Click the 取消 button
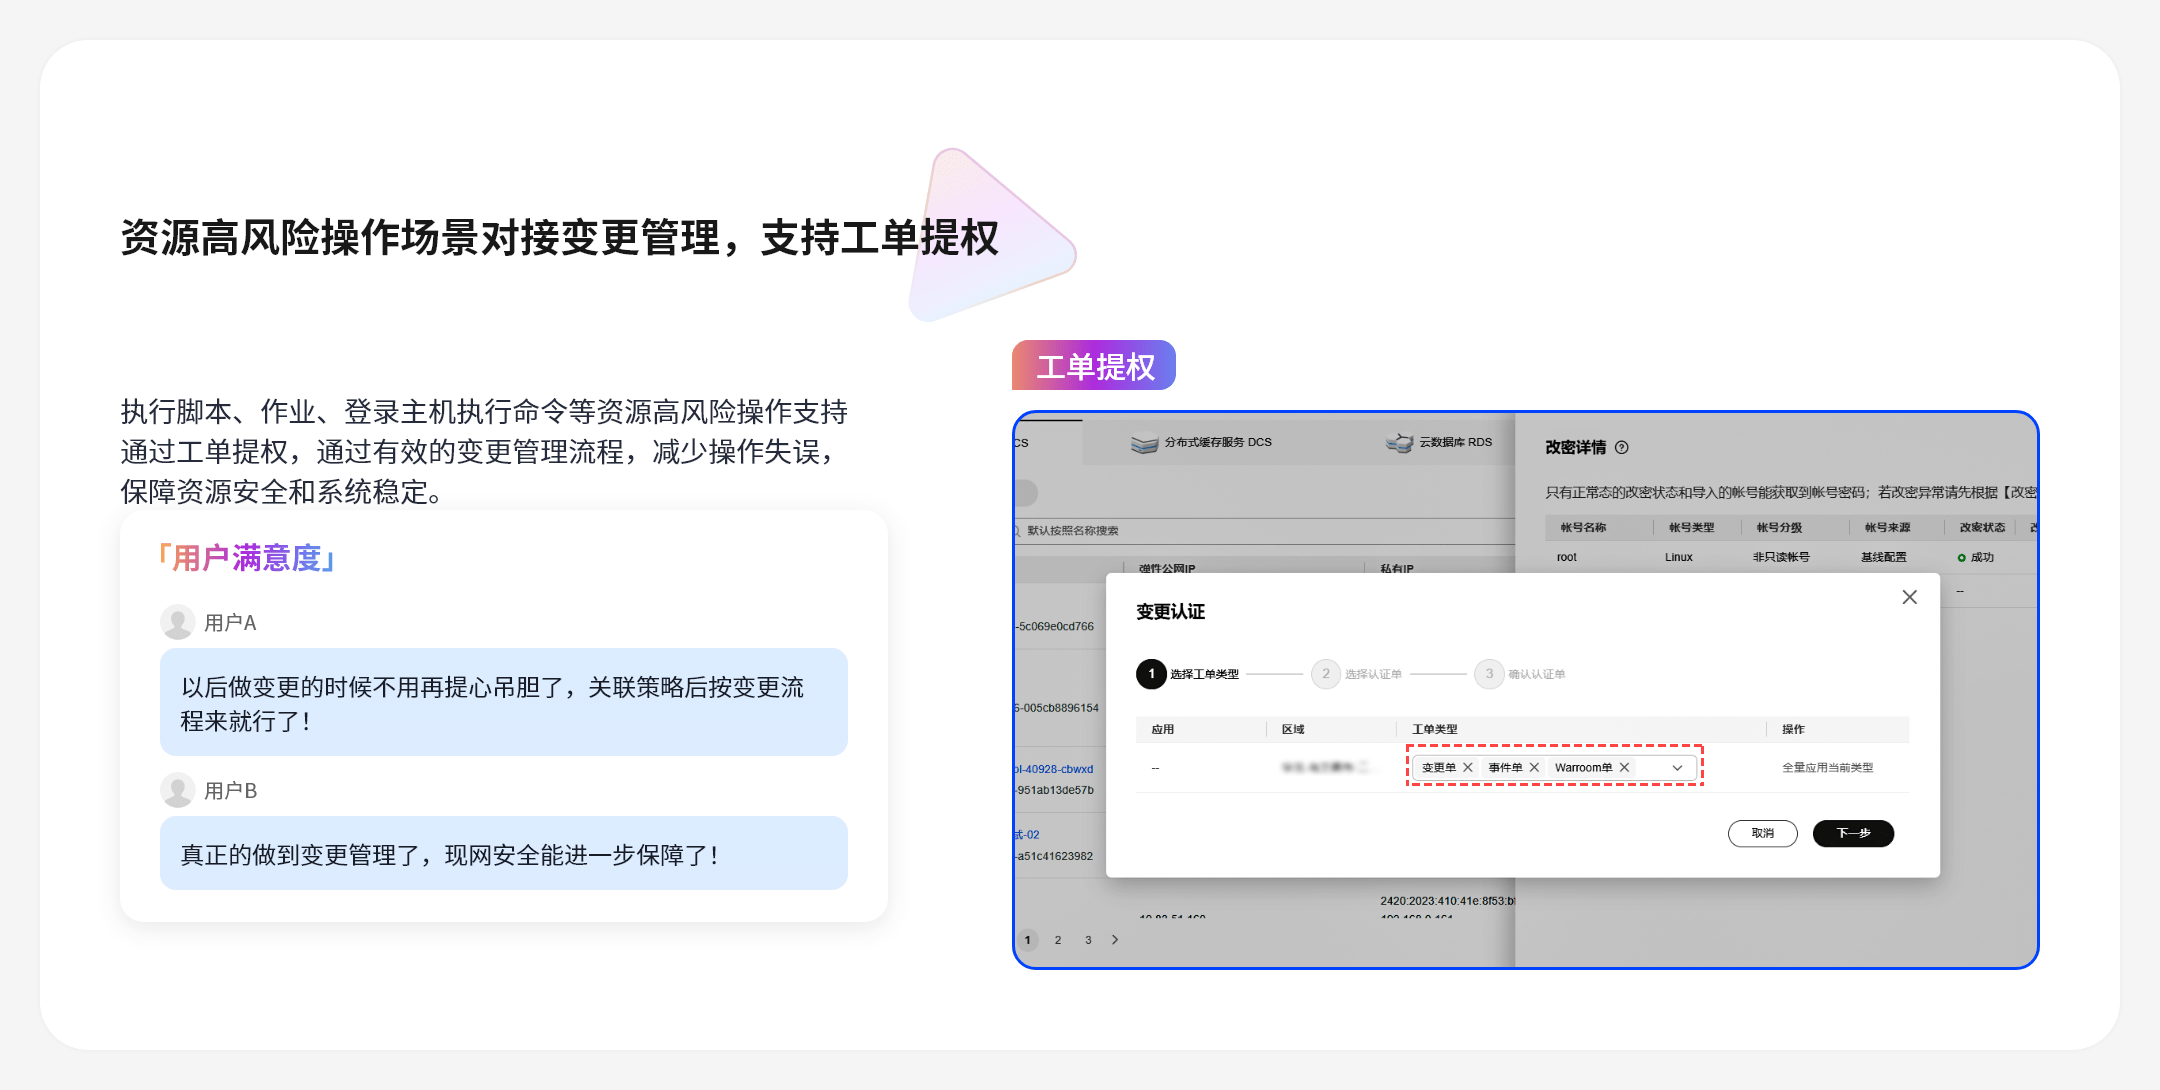This screenshot has height=1090, width=2160. point(1762,833)
